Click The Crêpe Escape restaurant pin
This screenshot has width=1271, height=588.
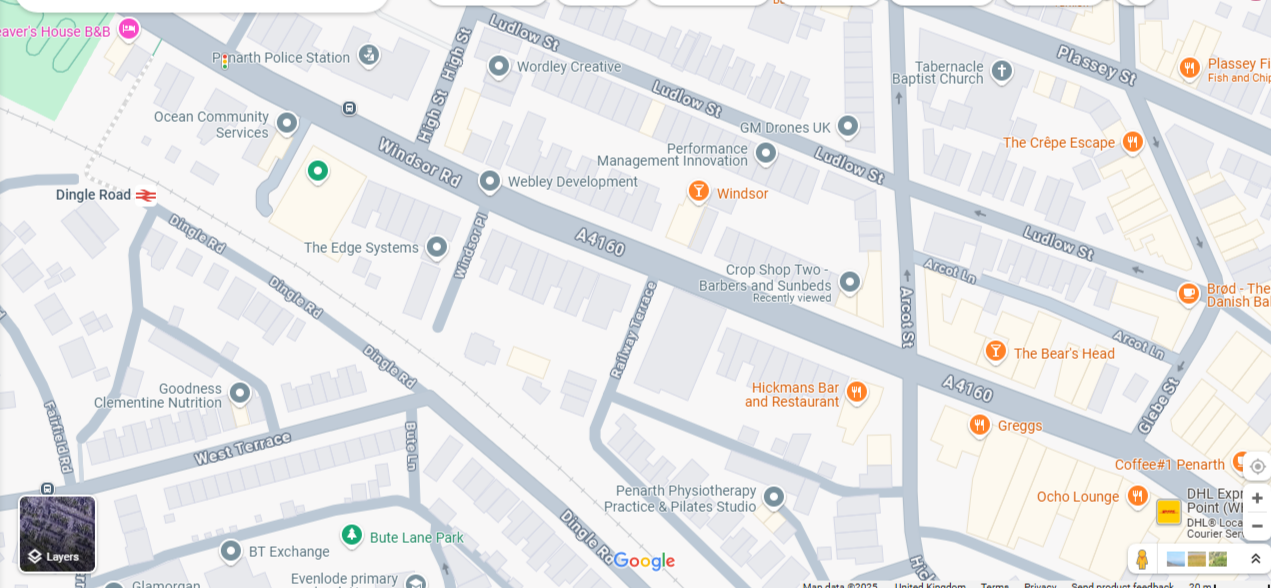1132,142
